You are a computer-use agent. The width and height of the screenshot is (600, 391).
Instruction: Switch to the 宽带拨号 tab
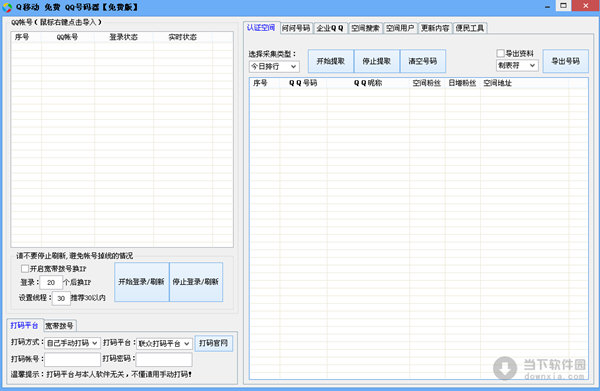point(59,326)
